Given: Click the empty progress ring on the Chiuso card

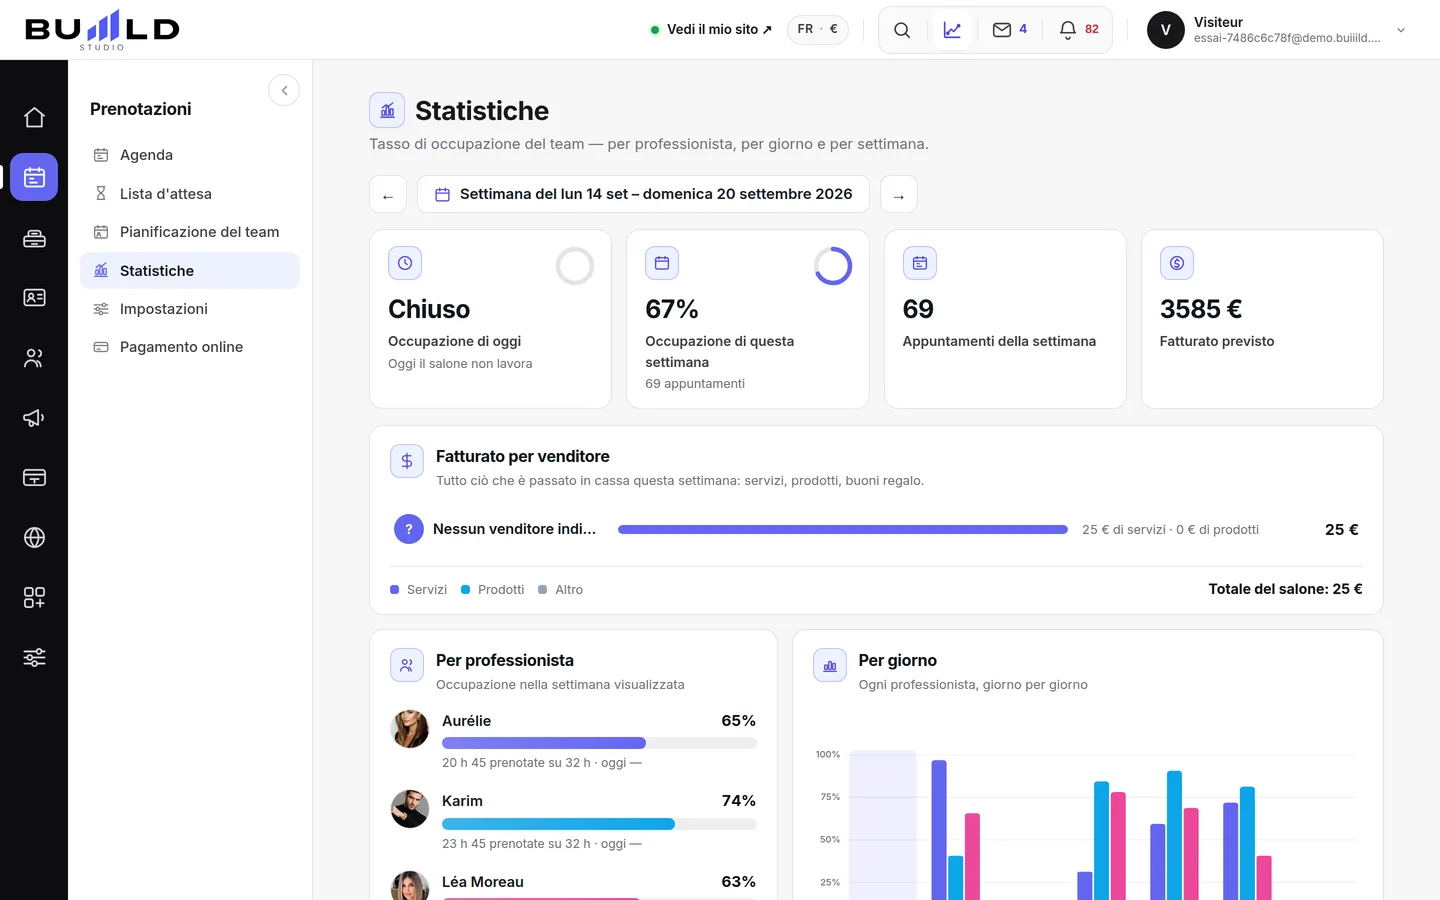Looking at the screenshot, I should 575,266.
